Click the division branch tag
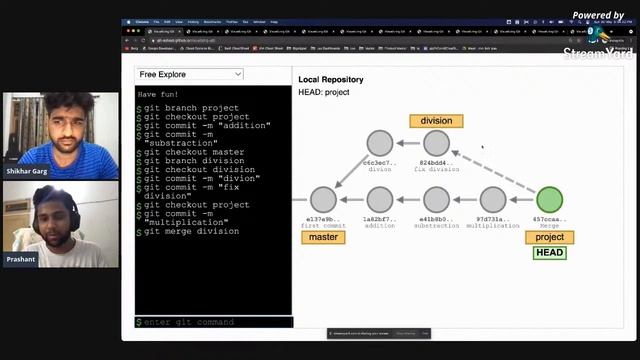This screenshot has width=640, height=360. [x=436, y=121]
